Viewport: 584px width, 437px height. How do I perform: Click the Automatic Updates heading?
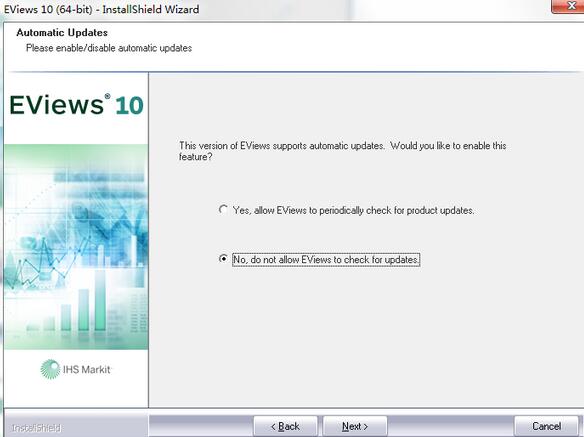[x=62, y=33]
